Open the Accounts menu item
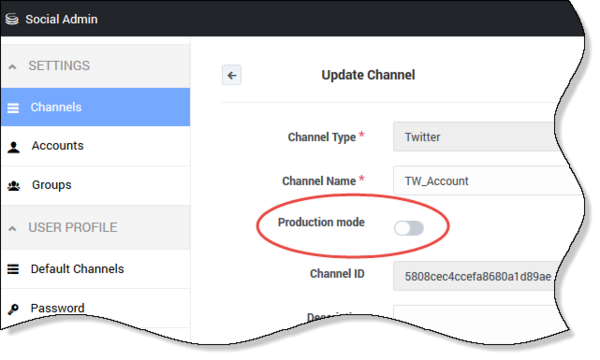Screen dimensions: 600x360 [x=95, y=146]
